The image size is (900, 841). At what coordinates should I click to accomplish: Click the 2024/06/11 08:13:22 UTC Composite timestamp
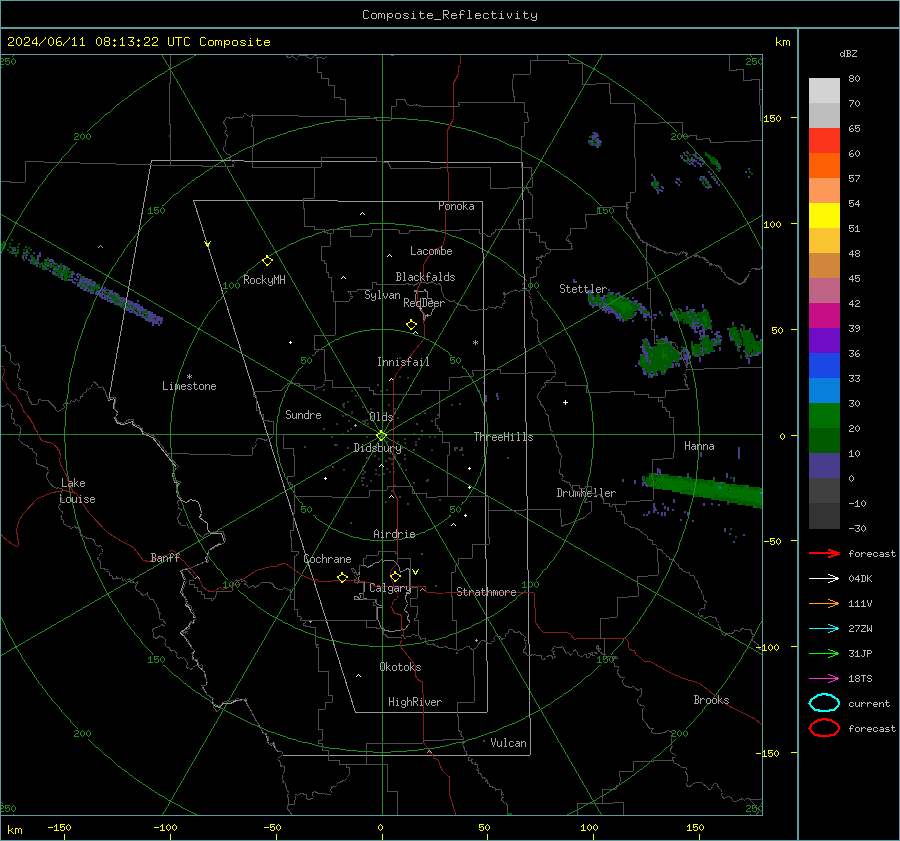click(x=138, y=42)
